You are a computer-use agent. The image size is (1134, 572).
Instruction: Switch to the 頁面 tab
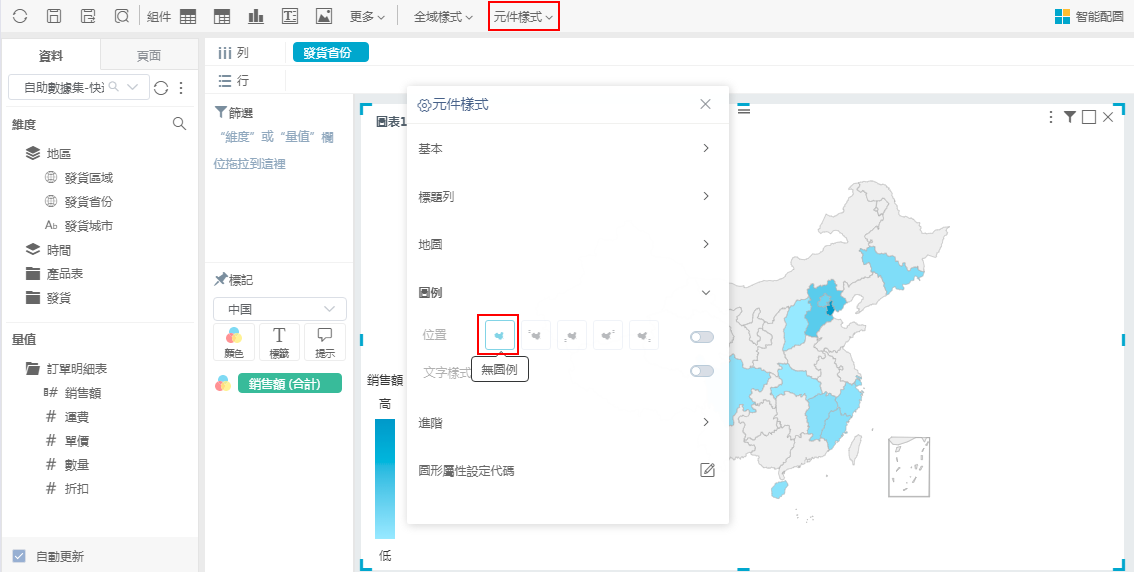point(149,56)
